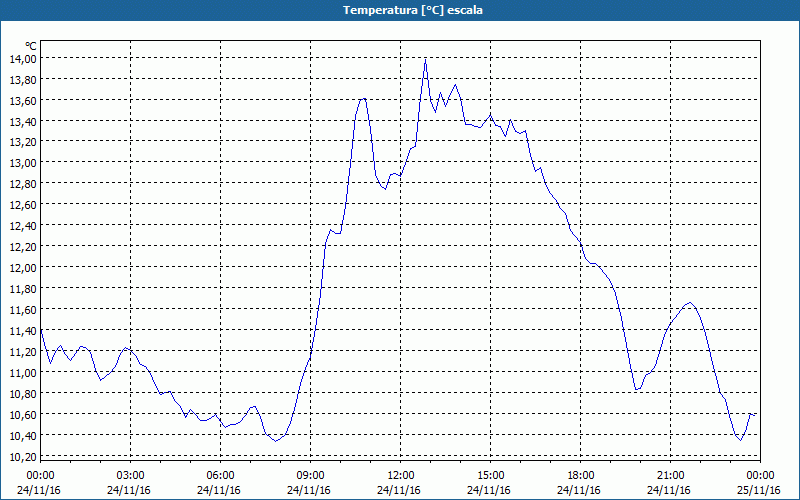Pick the 13,00 temperature axis label
The image size is (800, 500).
pos(23,162)
